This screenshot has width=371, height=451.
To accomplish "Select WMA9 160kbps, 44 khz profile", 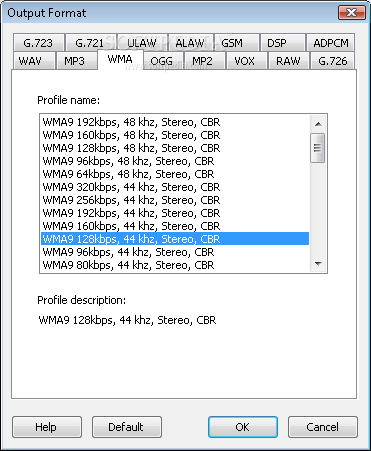I will tap(175, 226).
